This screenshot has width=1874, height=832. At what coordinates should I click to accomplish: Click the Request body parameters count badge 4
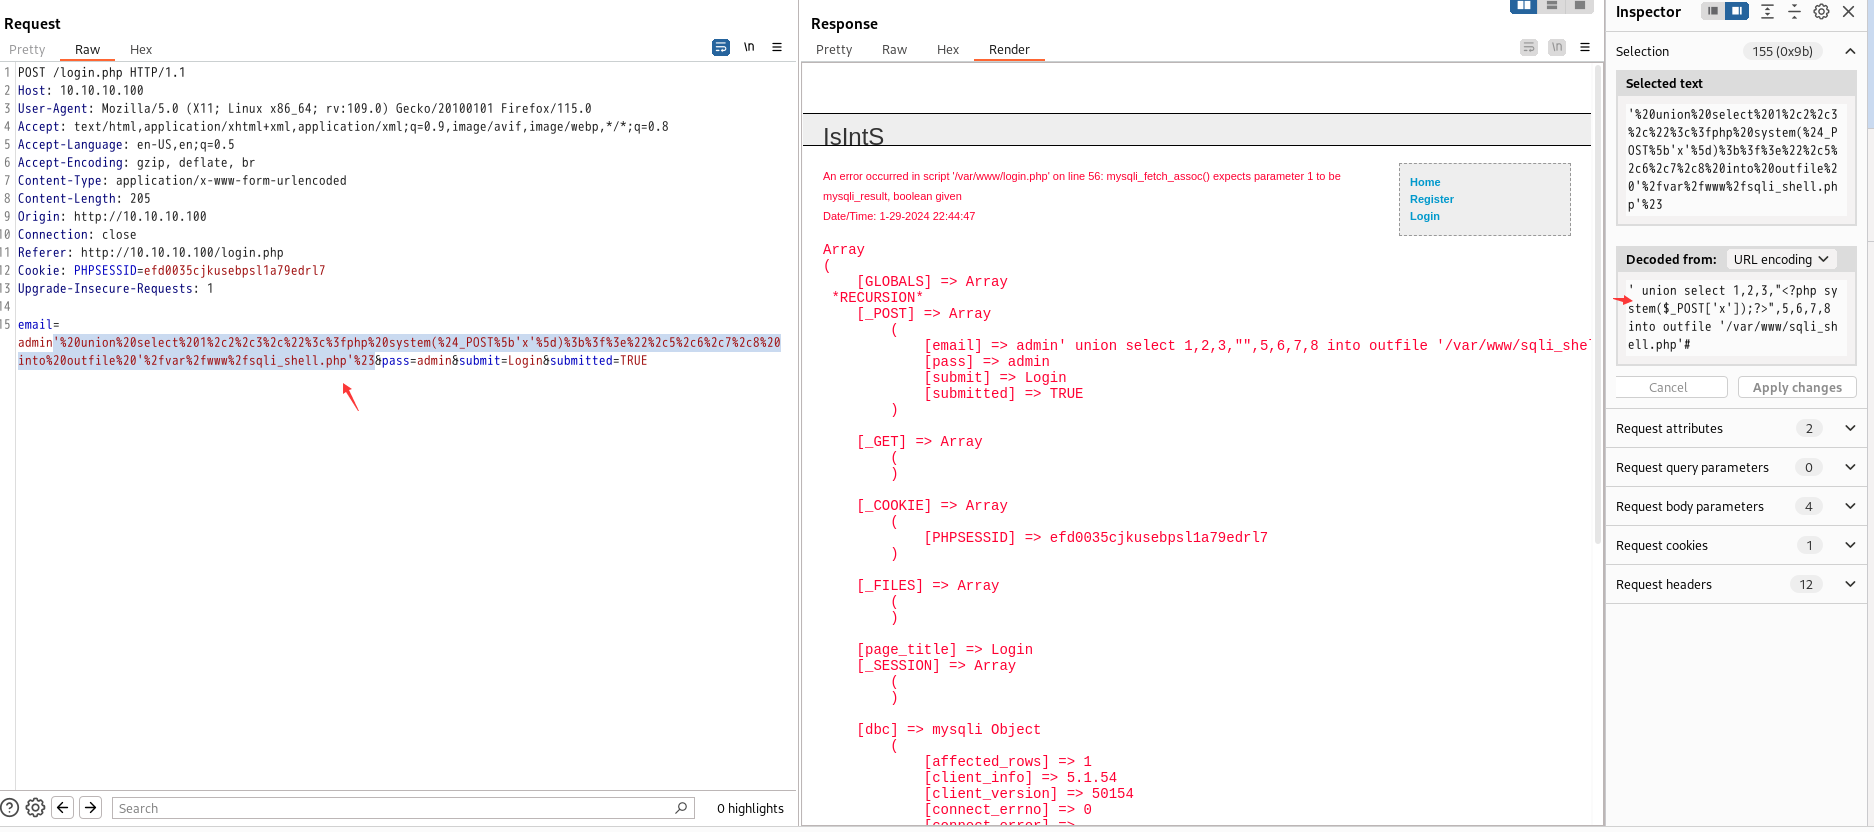click(1808, 506)
